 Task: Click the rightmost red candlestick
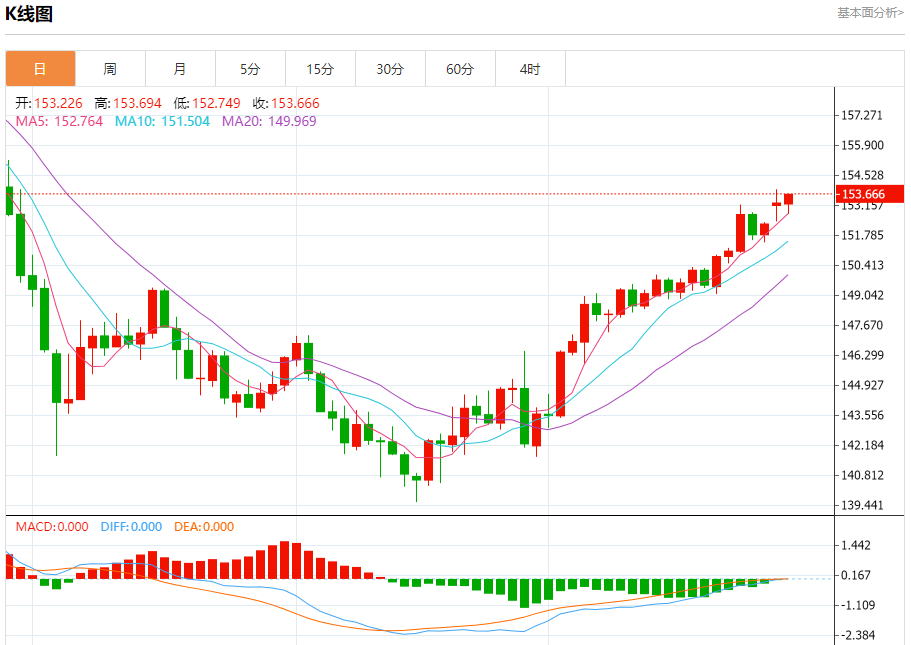tap(788, 199)
